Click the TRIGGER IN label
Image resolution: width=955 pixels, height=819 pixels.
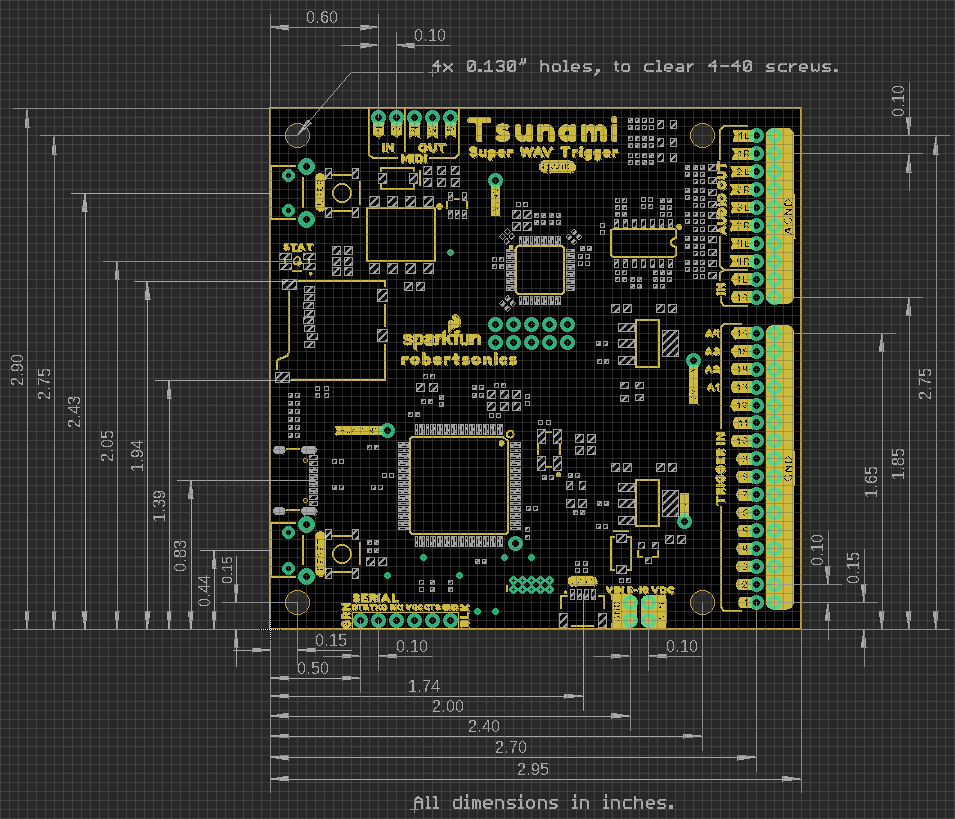(721, 469)
